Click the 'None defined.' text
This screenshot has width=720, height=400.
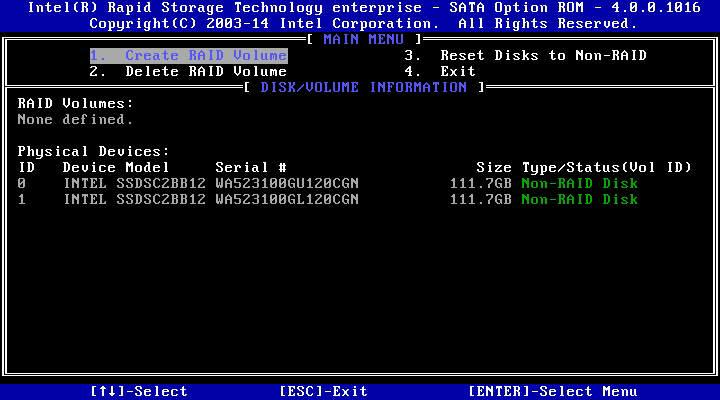[75, 119]
